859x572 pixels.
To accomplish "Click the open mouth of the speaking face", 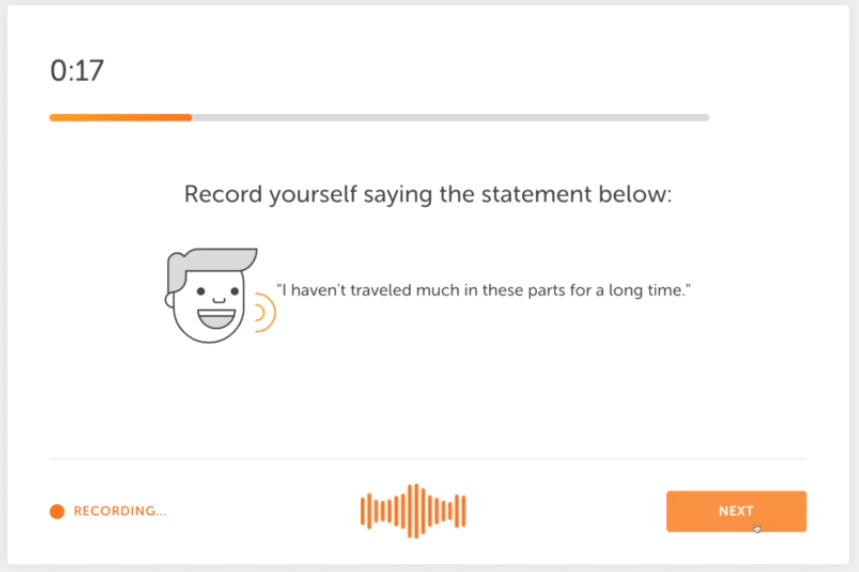I will (x=216, y=319).
